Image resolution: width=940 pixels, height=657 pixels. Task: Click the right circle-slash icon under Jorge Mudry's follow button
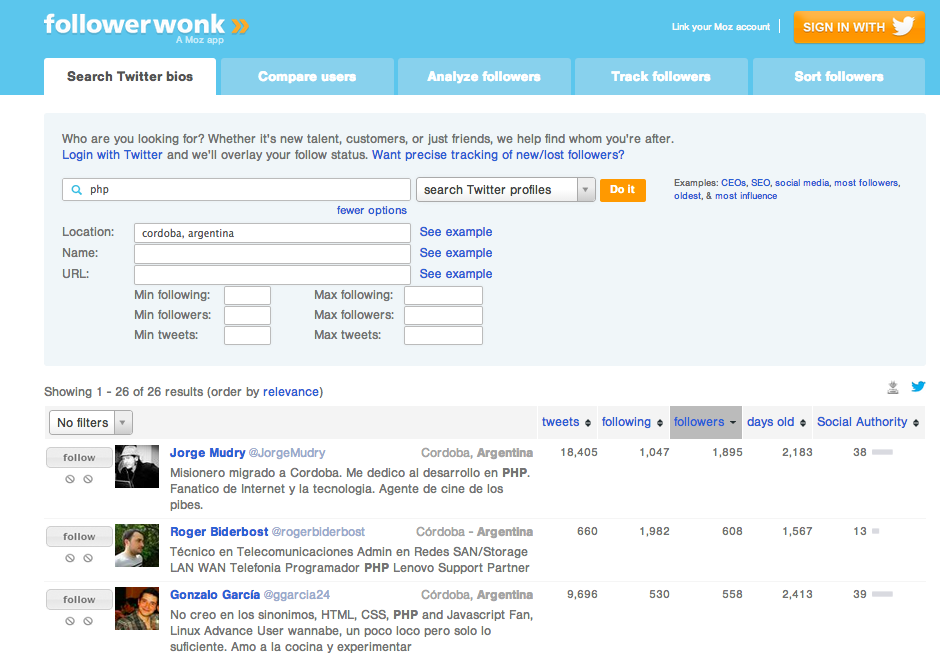(x=88, y=479)
